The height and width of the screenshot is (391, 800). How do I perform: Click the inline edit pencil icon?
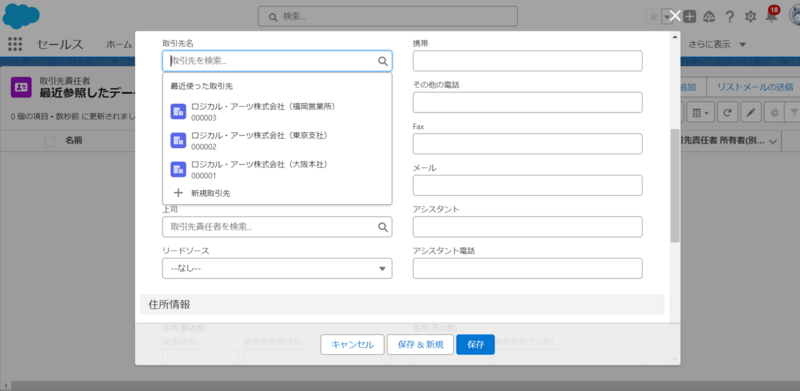tap(751, 113)
